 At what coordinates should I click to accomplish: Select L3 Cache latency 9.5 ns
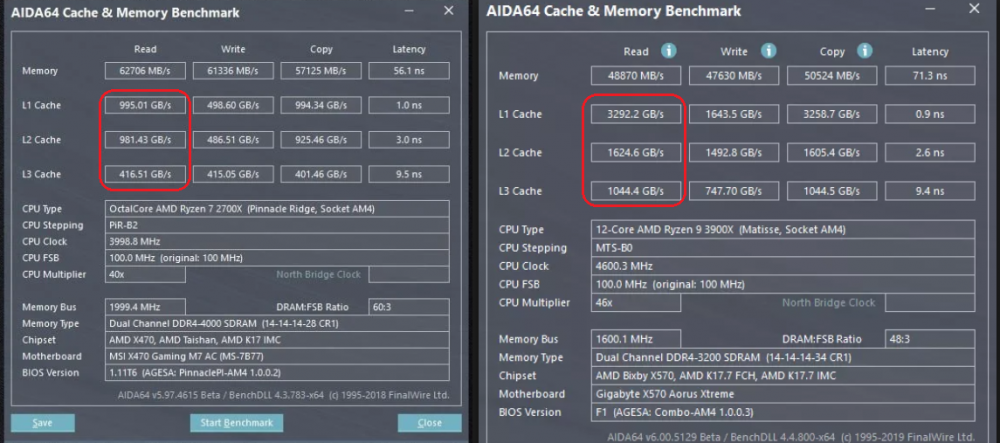409,174
